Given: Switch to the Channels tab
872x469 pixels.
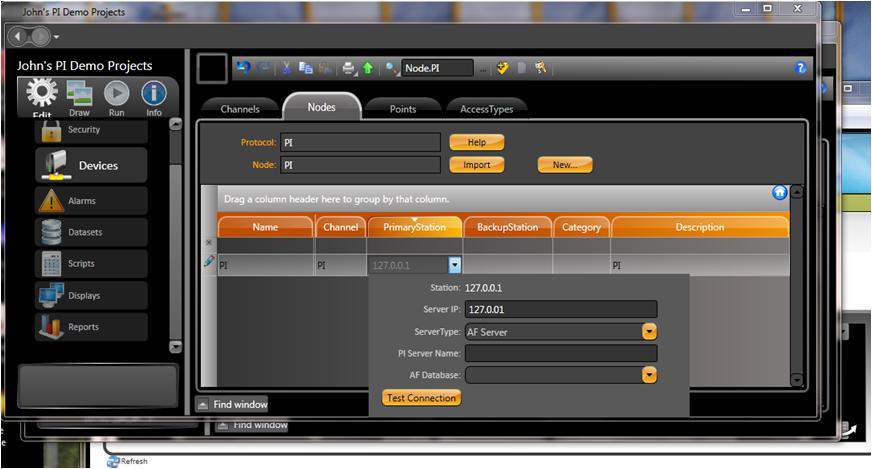Looking at the screenshot, I should (x=240, y=109).
